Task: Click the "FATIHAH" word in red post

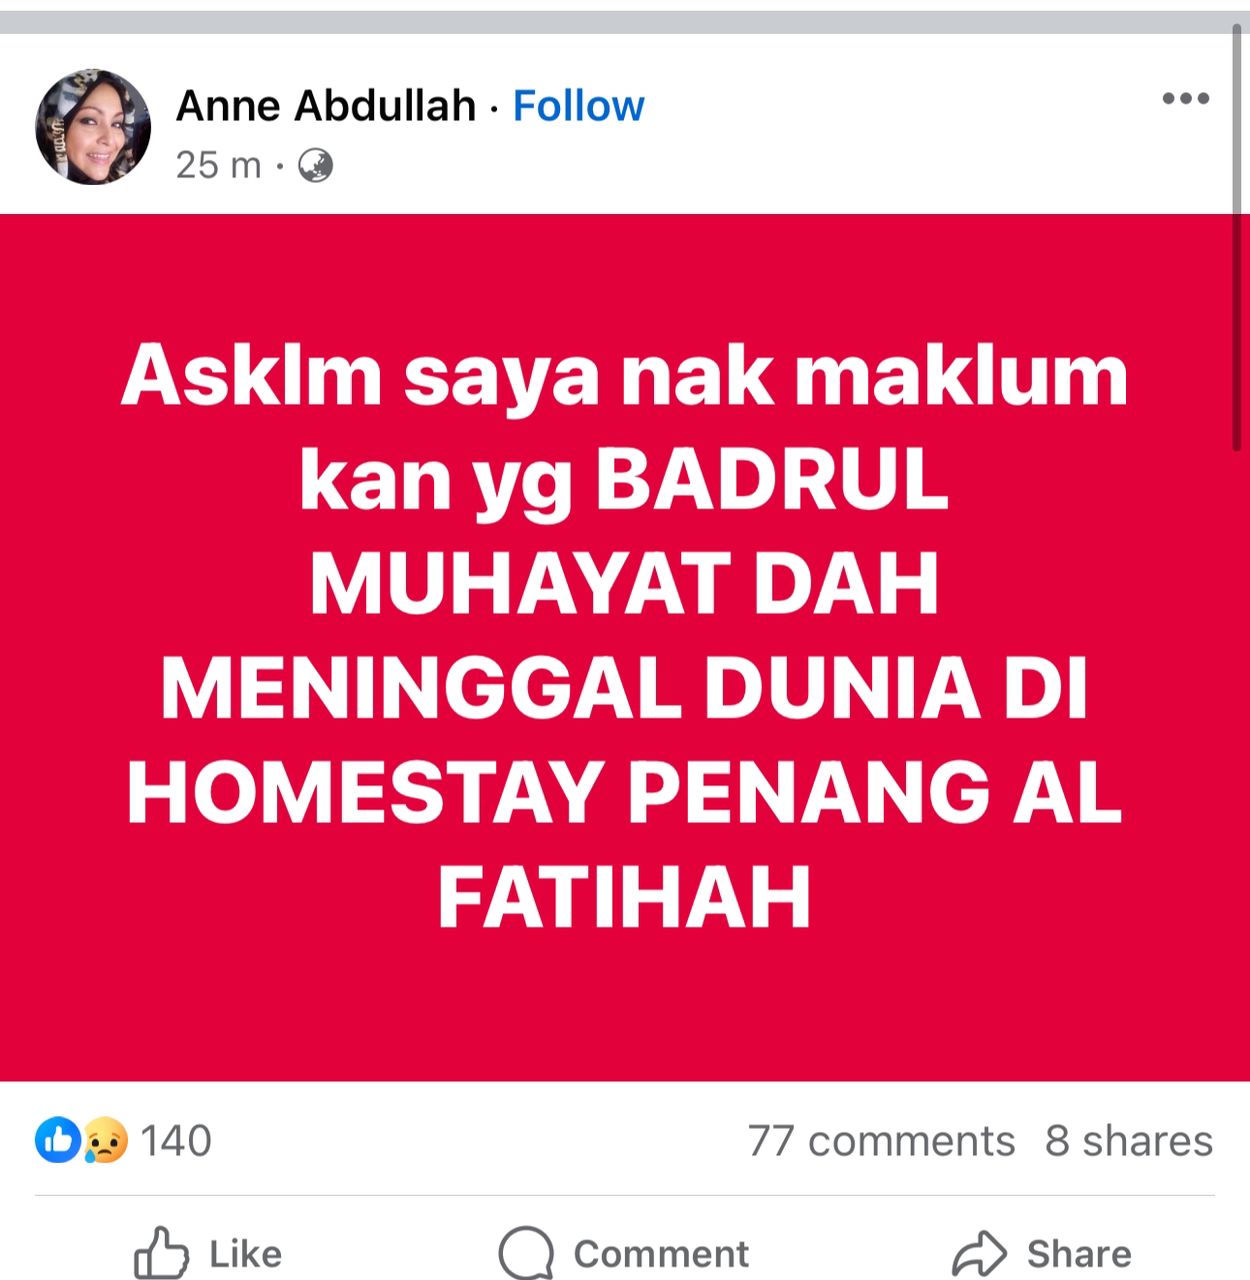Action: pyautogui.click(x=625, y=897)
